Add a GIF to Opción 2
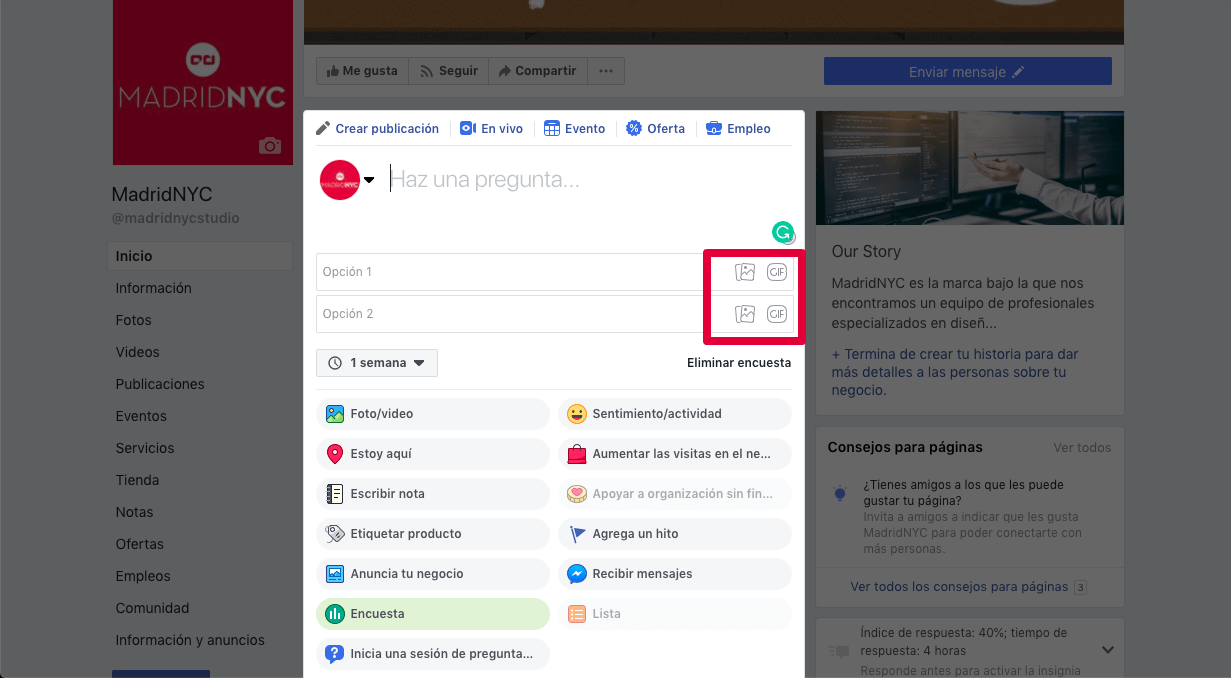 click(777, 314)
